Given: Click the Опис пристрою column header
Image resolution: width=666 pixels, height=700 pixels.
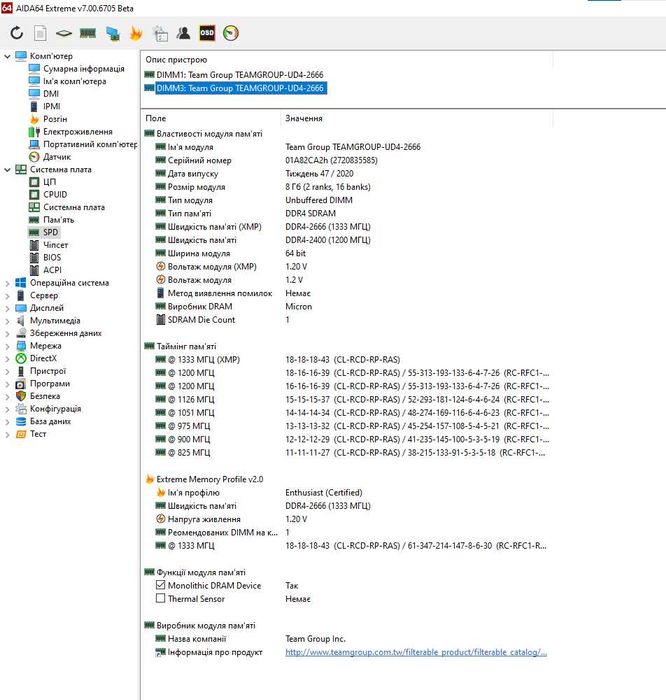Looking at the screenshot, I should pos(176,59).
